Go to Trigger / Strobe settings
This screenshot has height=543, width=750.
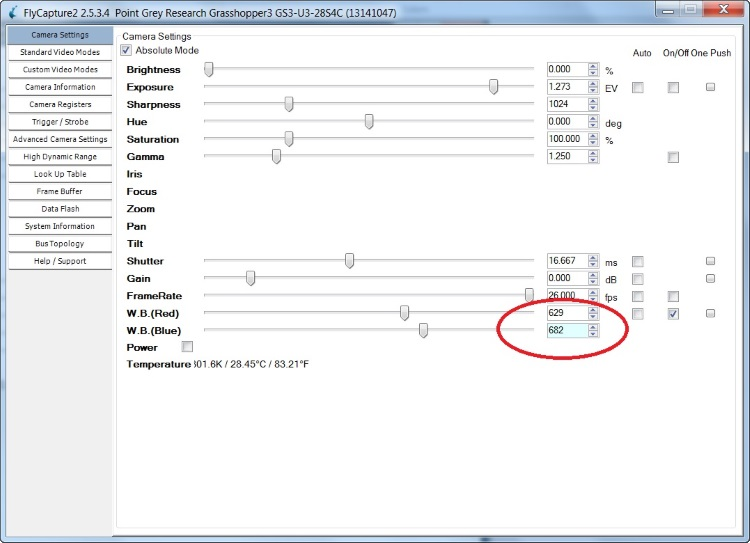[60, 122]
